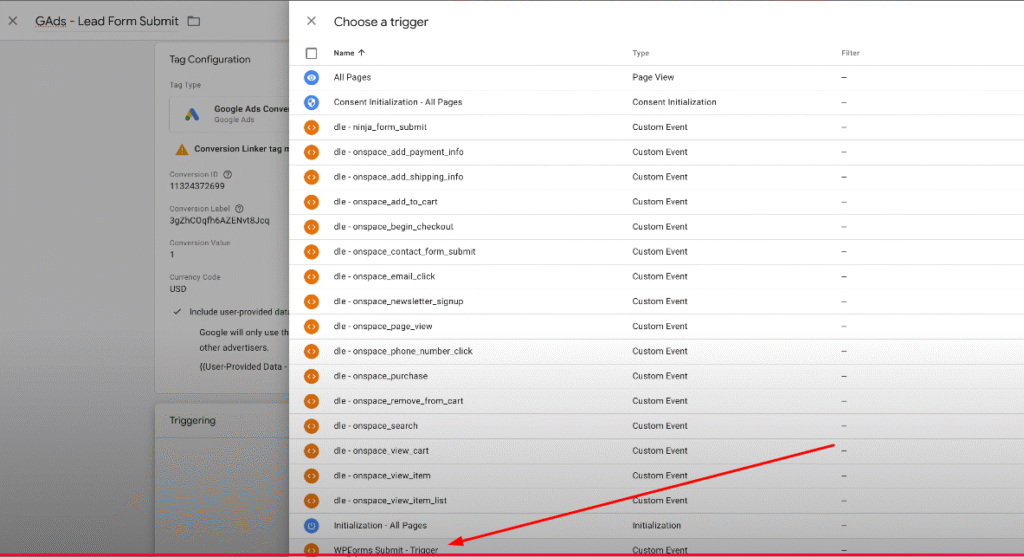Open the Conversion ID help icon

point(227,174)
